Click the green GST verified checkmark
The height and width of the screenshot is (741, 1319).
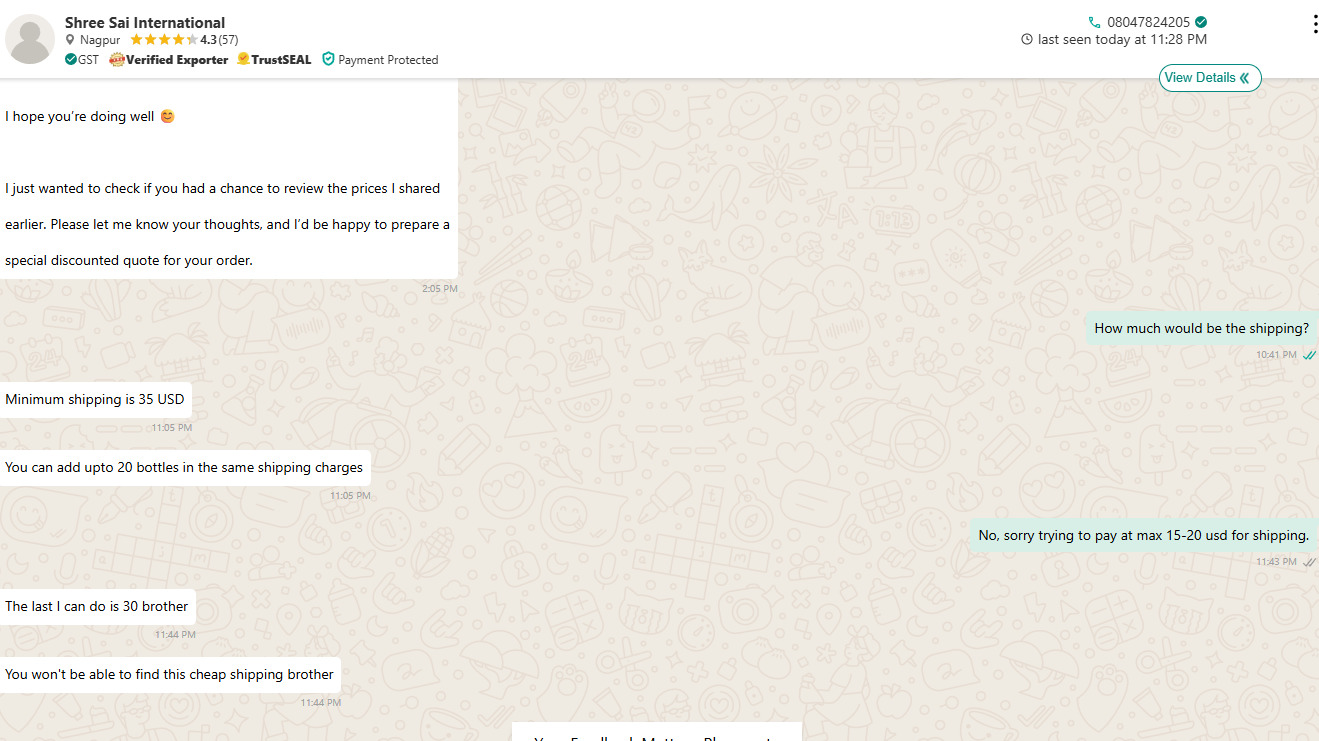(71, 60)
